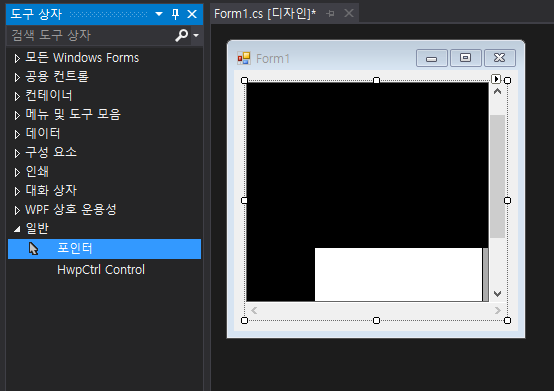Expand WPF 상호 운용성 category
This screenshot has width=554, height=391.
(x=17, y=211)
